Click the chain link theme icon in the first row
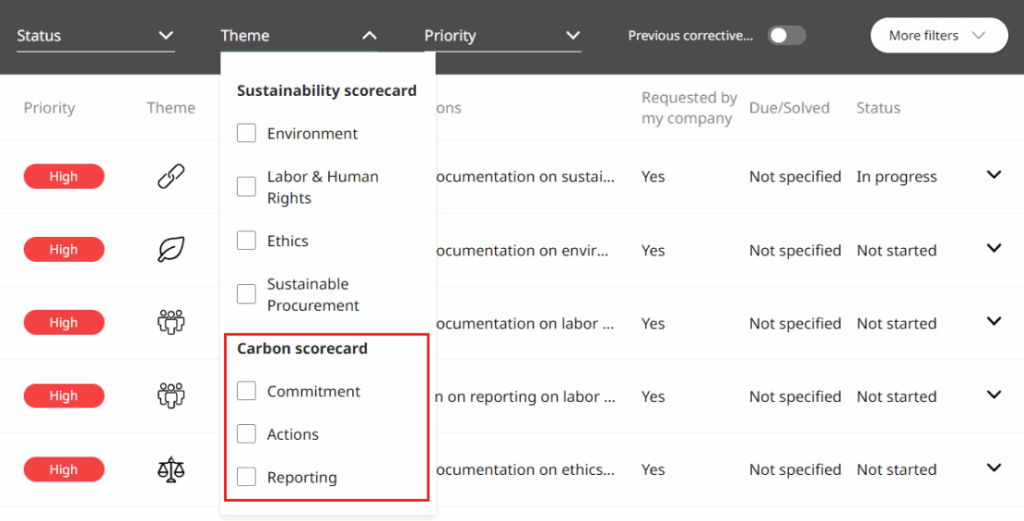 pyautogui.click(x=171, y=177)
